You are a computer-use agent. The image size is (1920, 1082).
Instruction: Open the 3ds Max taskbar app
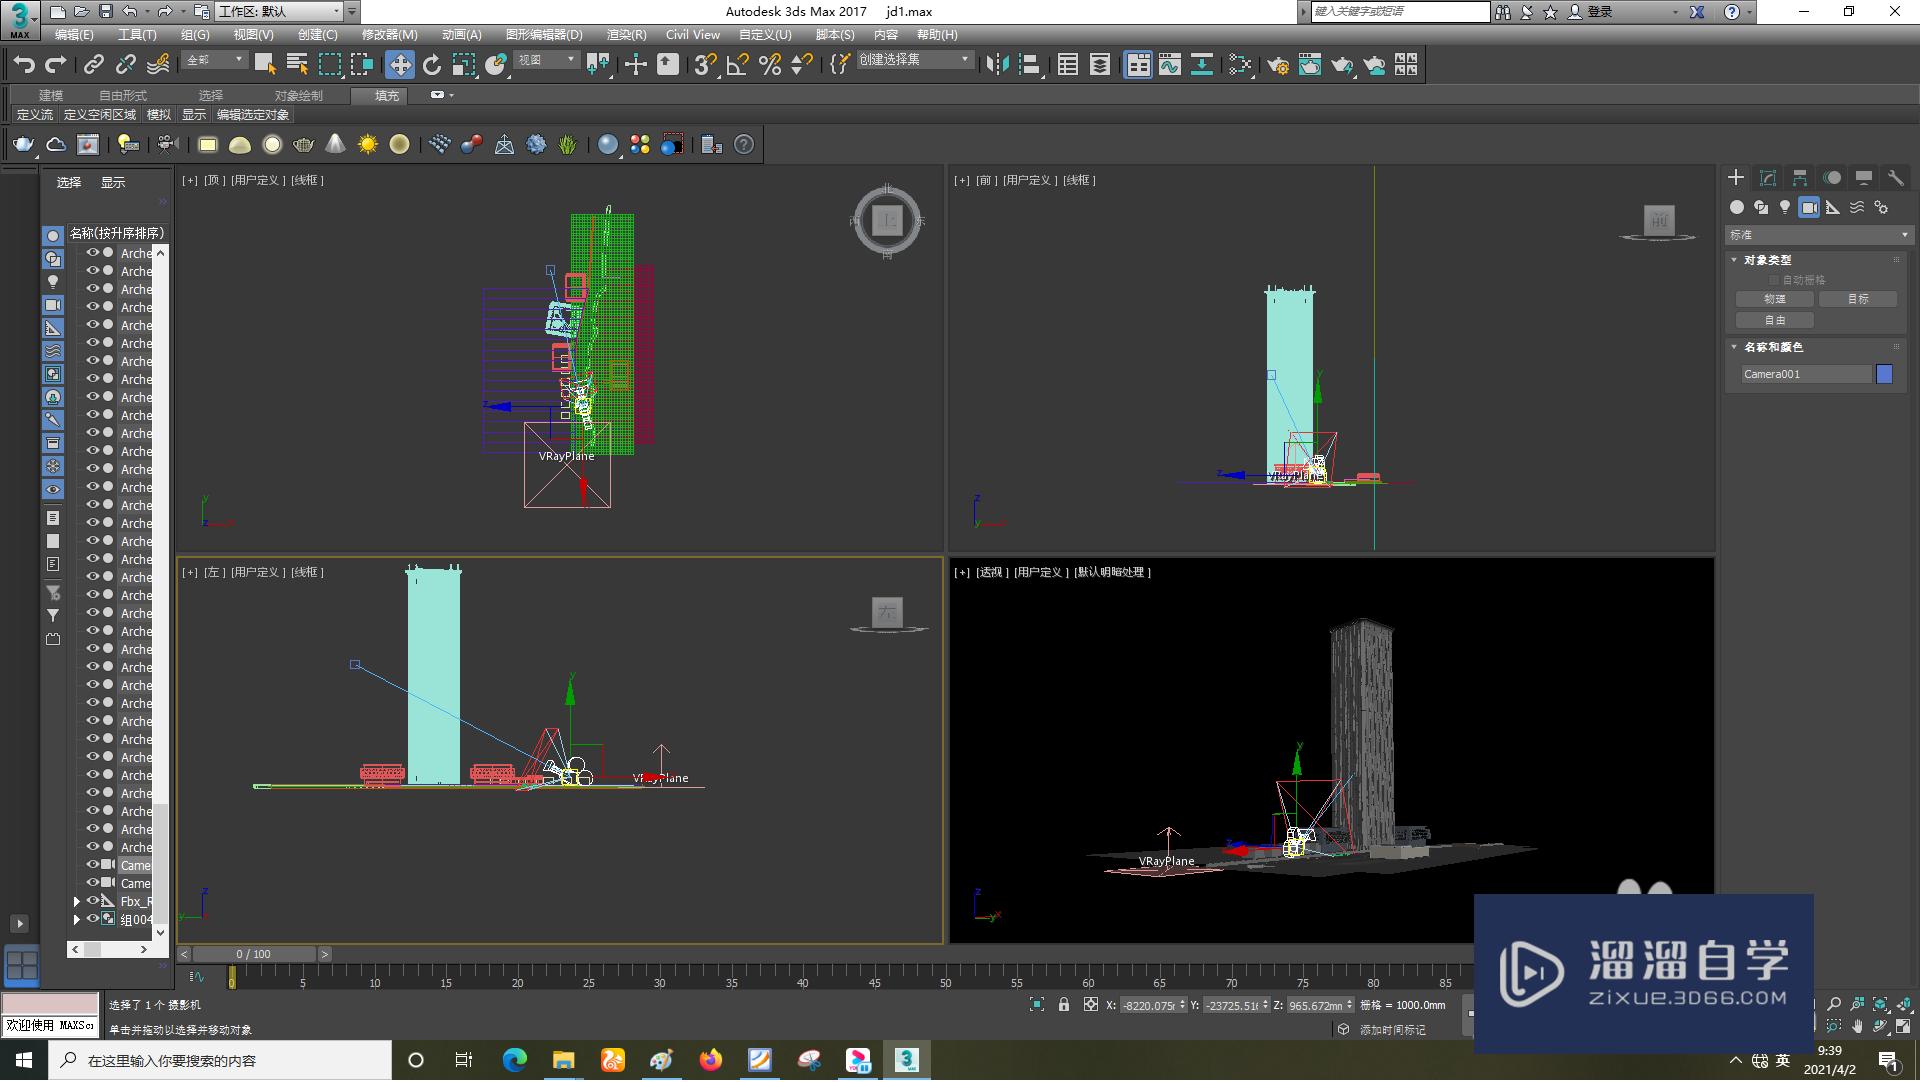pyautogui.click(x=906, y=1060)
